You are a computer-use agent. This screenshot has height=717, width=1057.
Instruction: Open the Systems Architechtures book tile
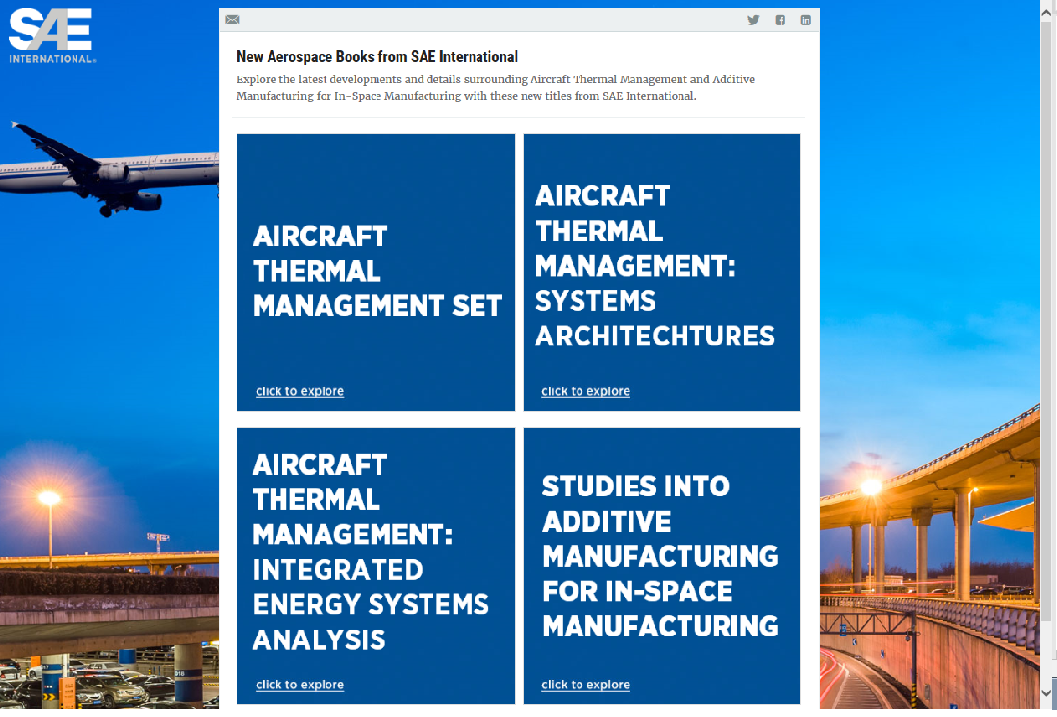(662, 272)
